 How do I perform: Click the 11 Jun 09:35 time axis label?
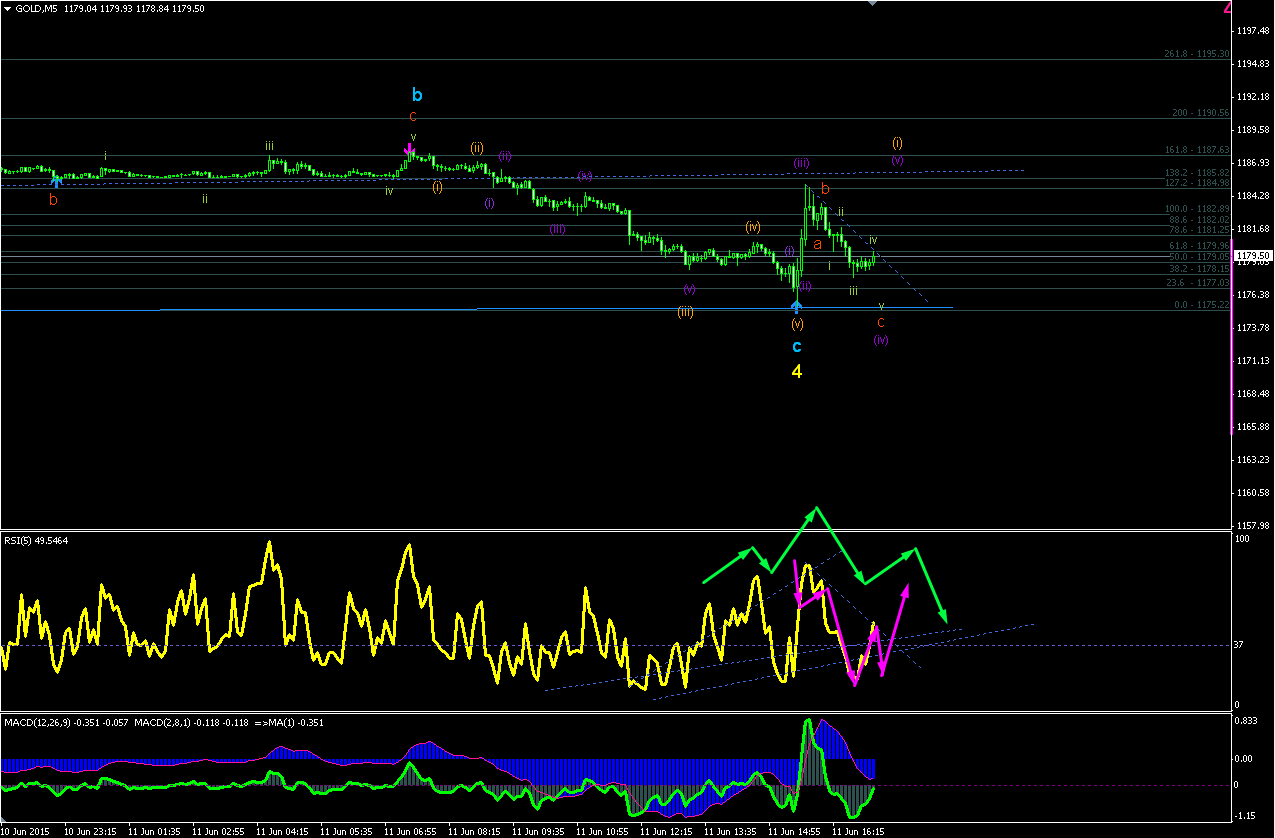(x=539, y=831)
